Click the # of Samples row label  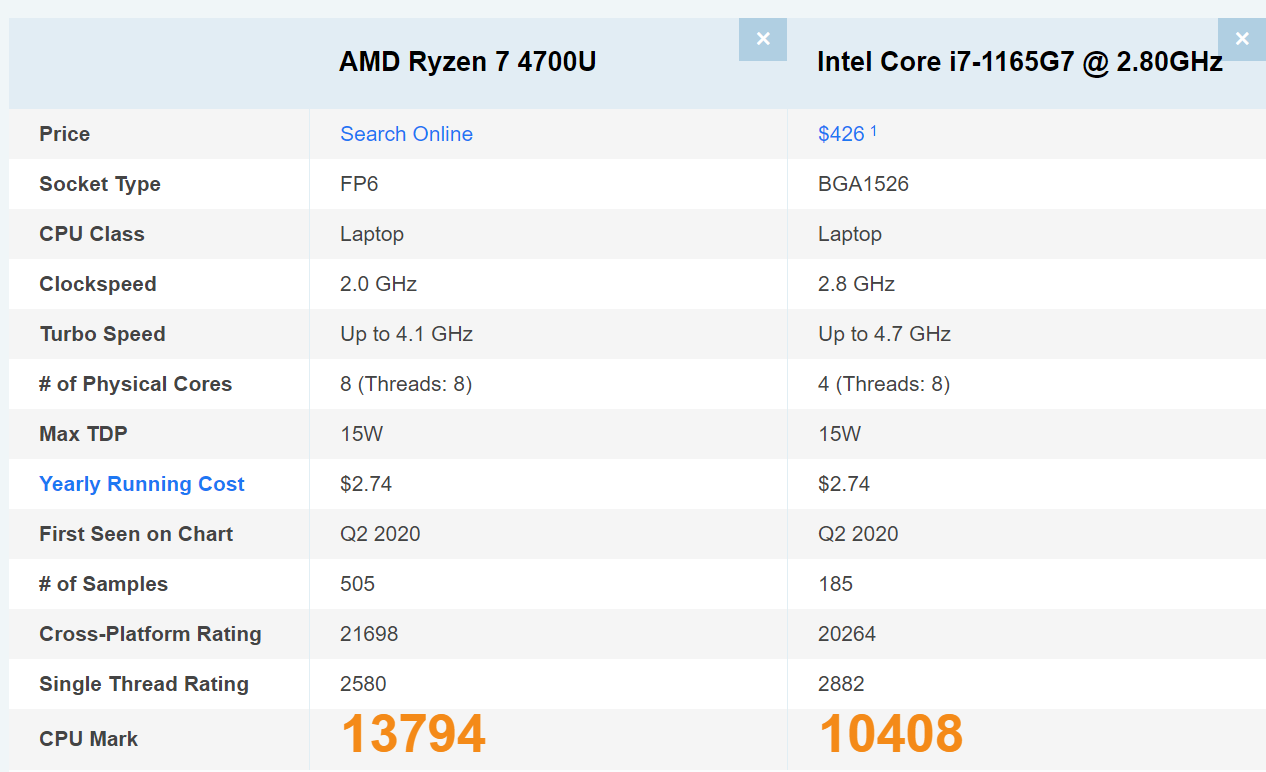pos(103,584)
